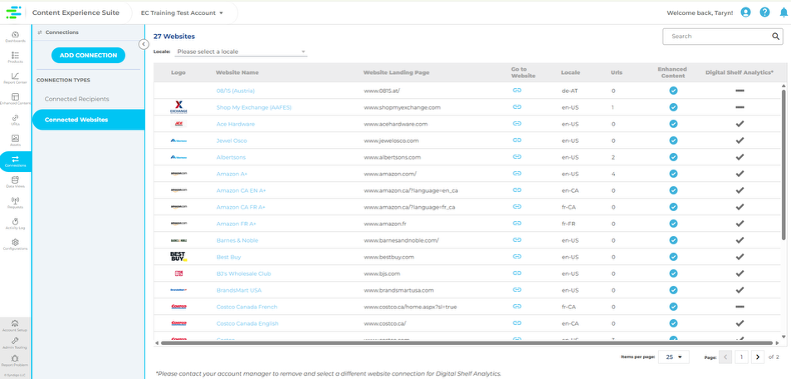Screen dimensions: 792x380
Task: Toggle Digital Shelf Analytics check for Amazon CA EN A+
Action: click(x=740, y=191)
